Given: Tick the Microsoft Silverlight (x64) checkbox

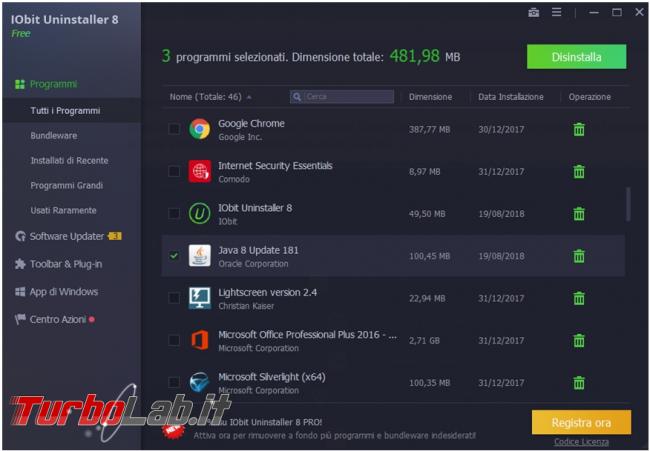Looking at the screenshot, I should (x=174, y=382).
